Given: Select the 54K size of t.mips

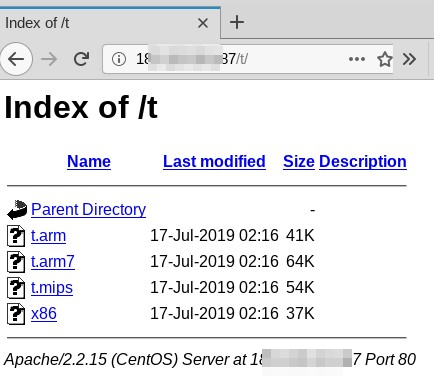Looking at the screenshot, I should tap(300, 287).
